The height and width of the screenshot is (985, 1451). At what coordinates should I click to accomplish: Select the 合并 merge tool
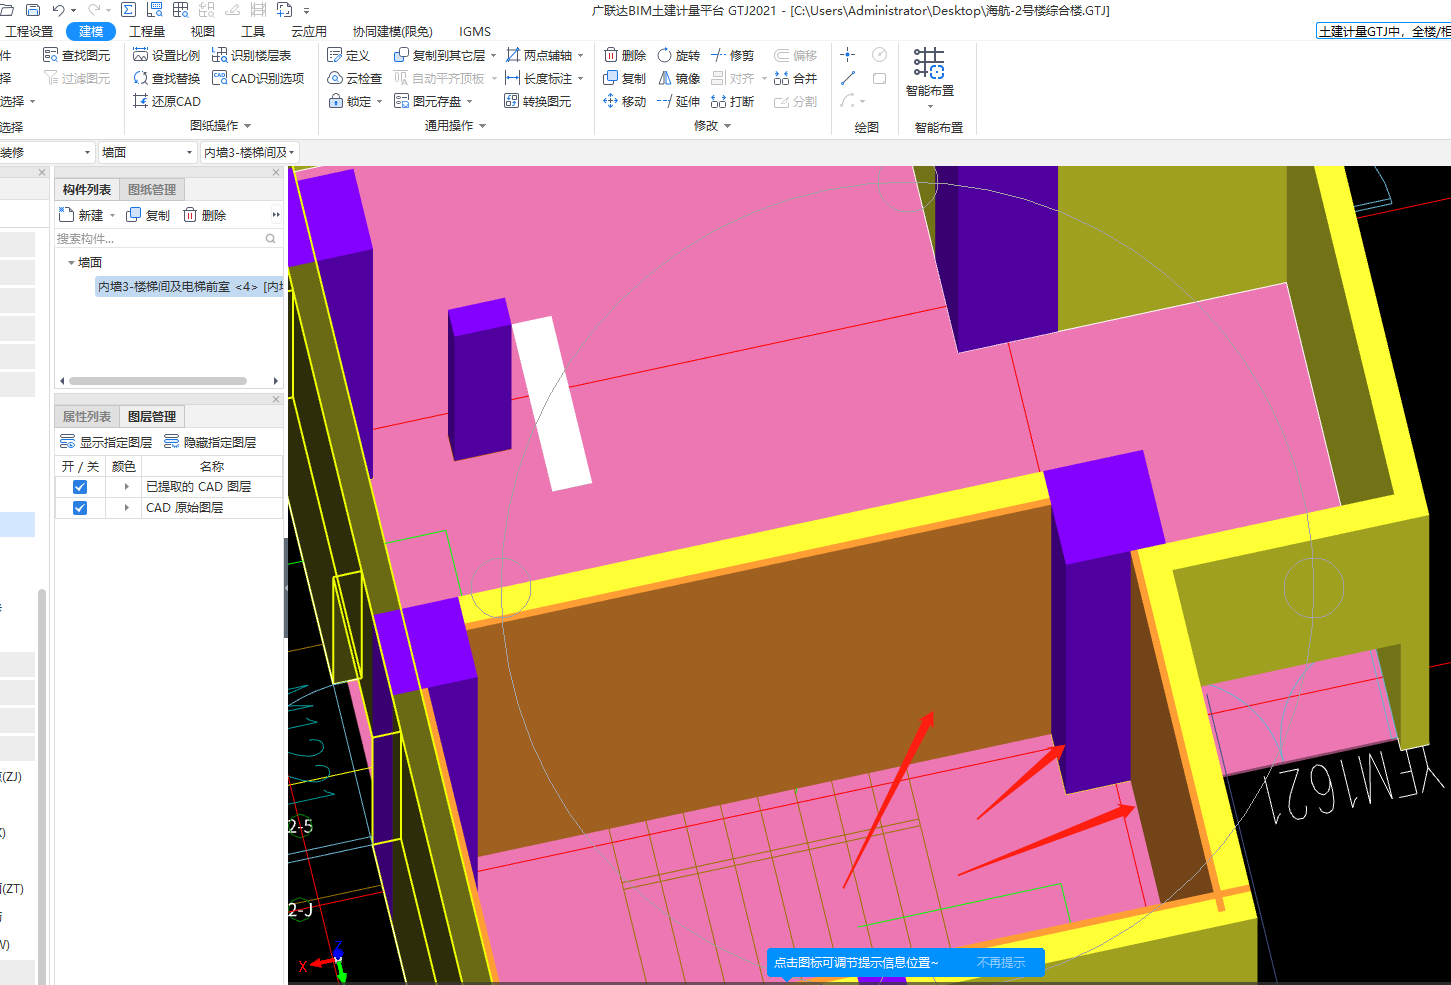pyautogui.click(x=796, y=78)
